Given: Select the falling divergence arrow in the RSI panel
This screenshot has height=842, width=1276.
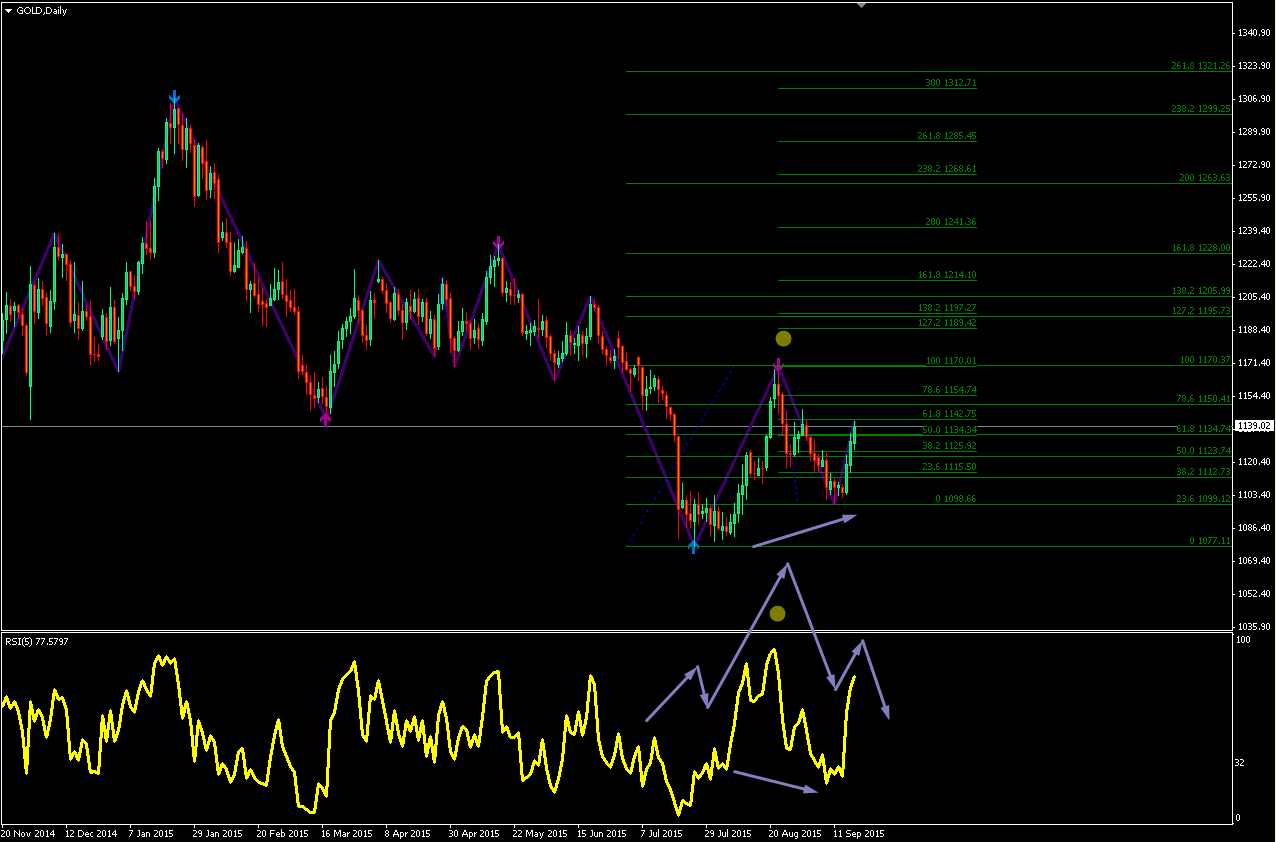Looking at the screenshot, I should (775, 782).
